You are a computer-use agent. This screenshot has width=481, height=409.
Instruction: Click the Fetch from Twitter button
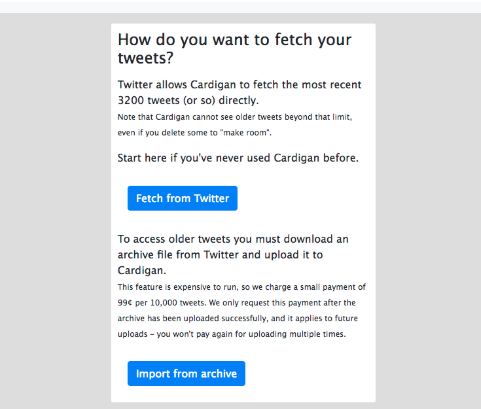point(182,198)
